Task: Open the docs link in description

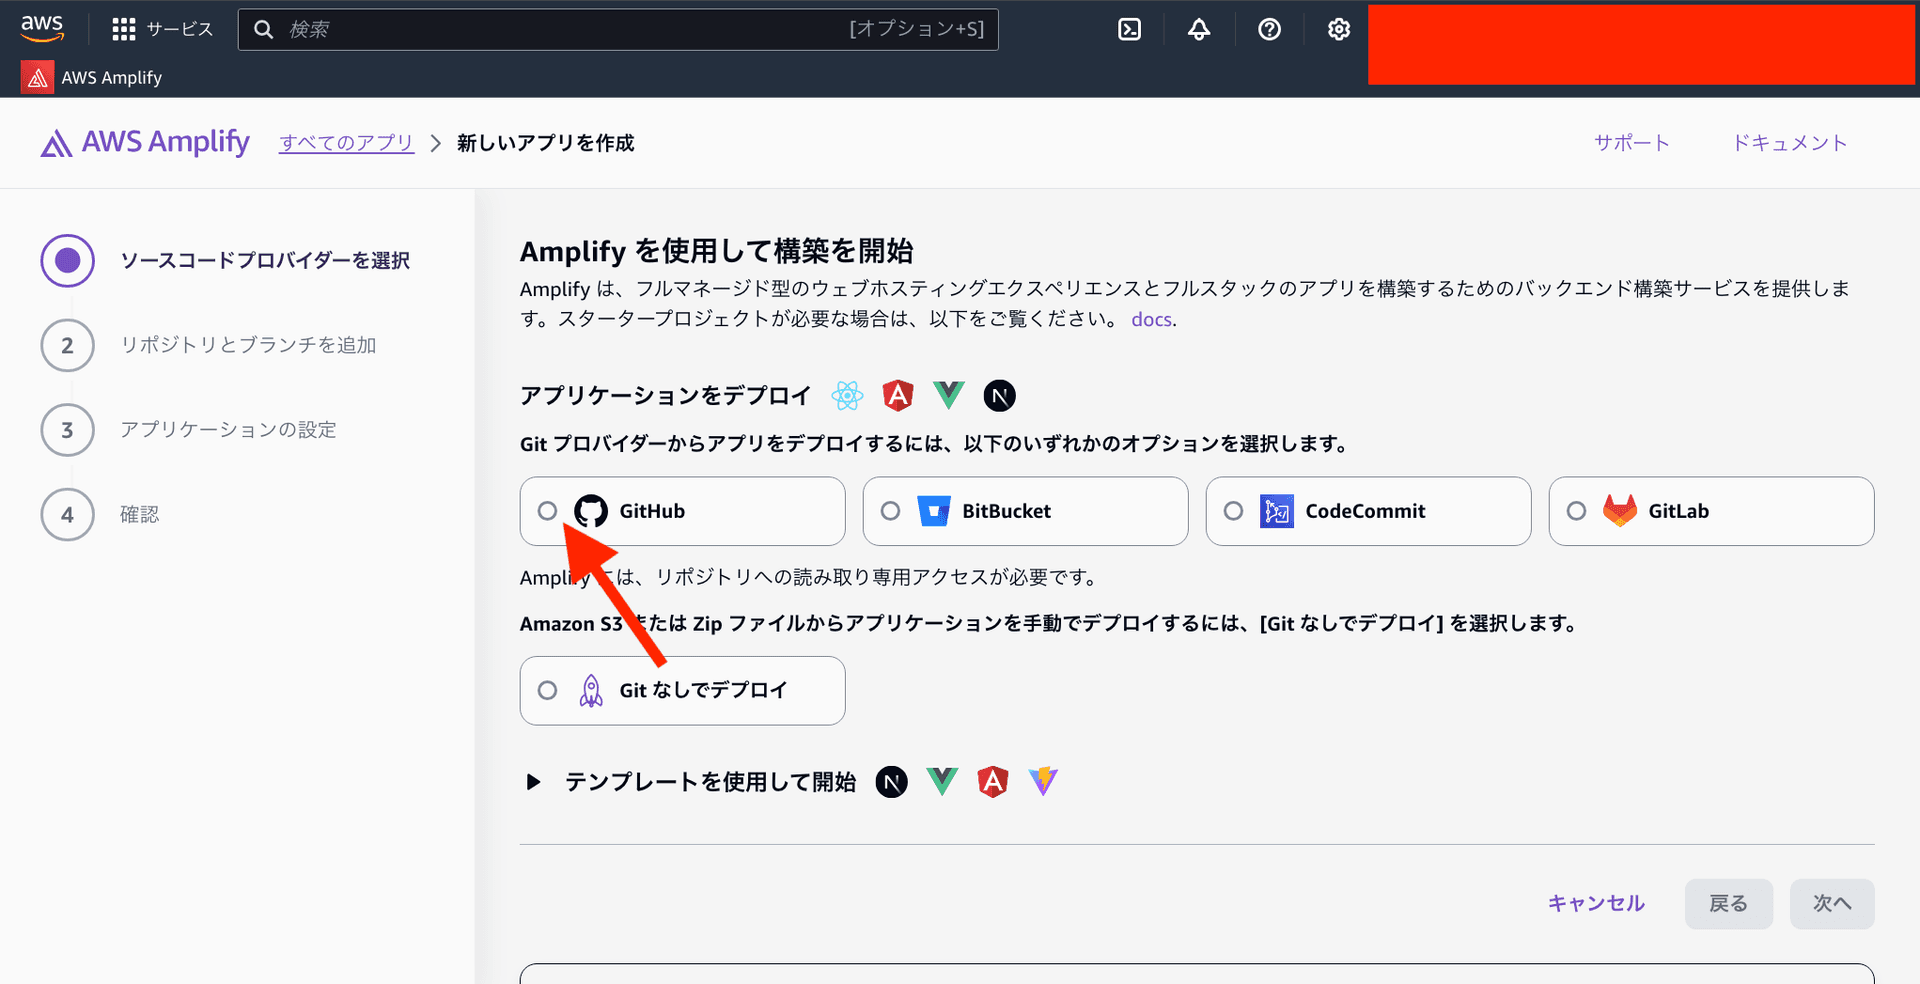Action: coord(1152,320)
